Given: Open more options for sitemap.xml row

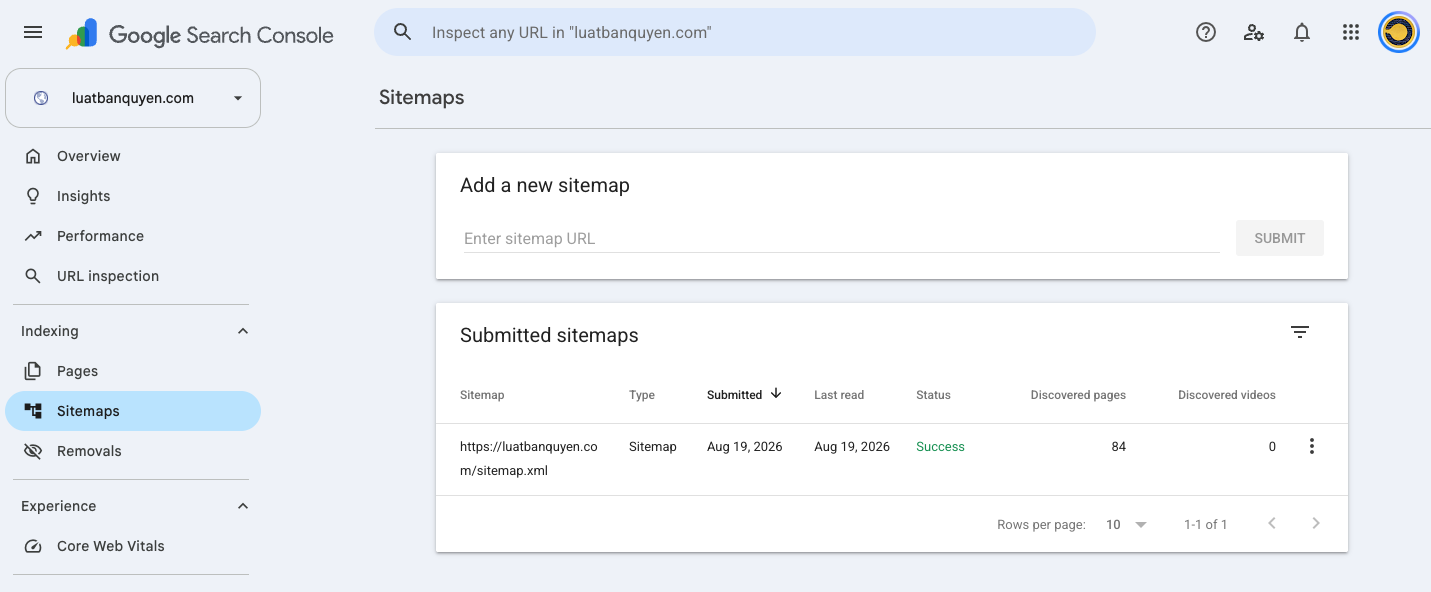Looking at the screenshot, I should [x=1312, y=447].
